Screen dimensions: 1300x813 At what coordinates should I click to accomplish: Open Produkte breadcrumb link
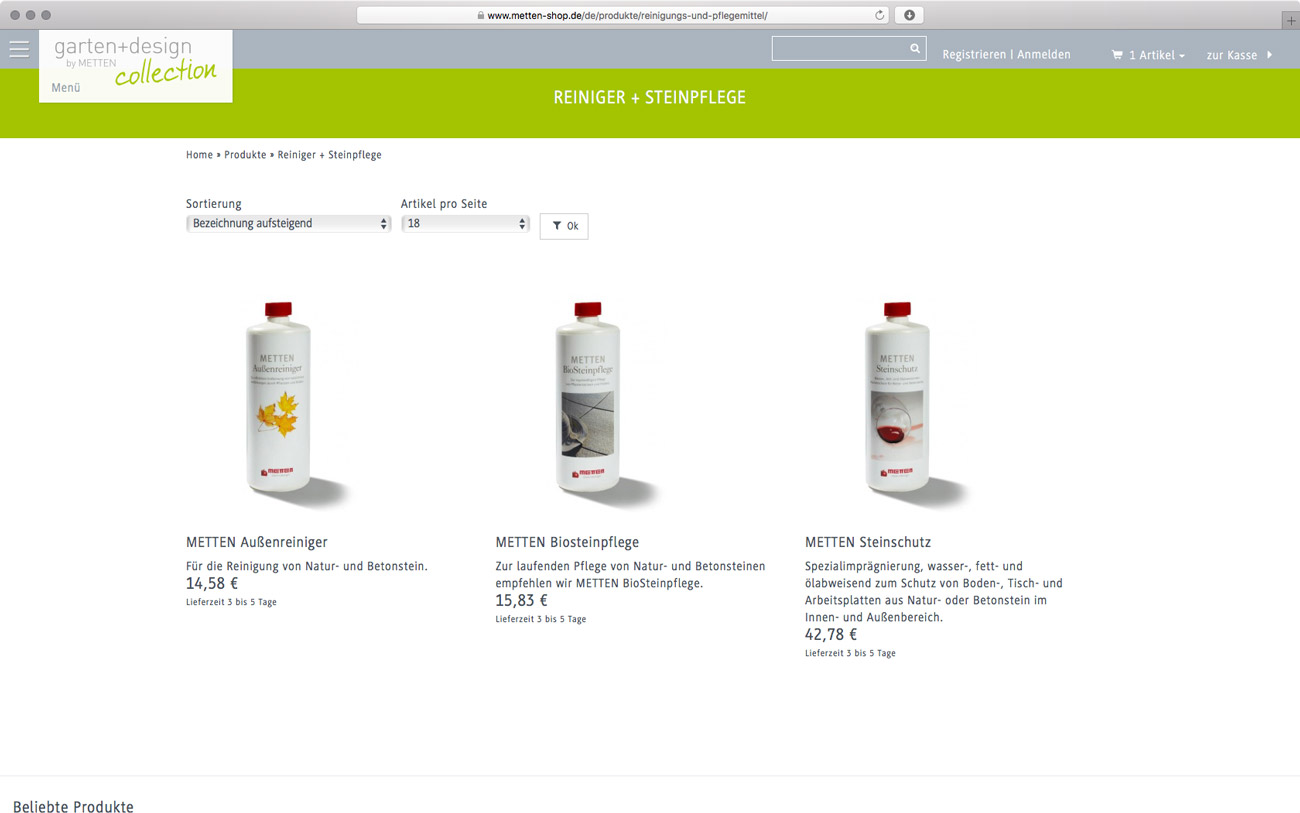click(x=245, y=155)
